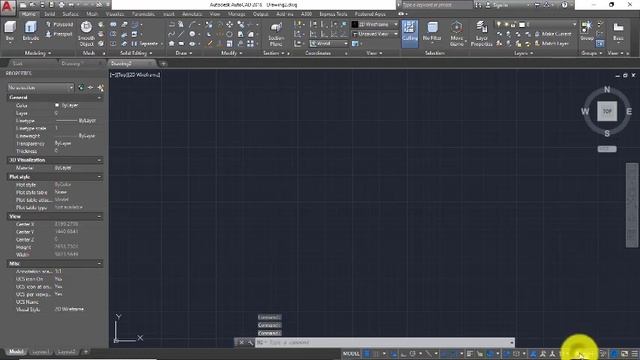Image resolution: width=640 pixels, height=360 pixels.
Task: Open the status bar customization menu icon
Action: [x=635, y=354]
